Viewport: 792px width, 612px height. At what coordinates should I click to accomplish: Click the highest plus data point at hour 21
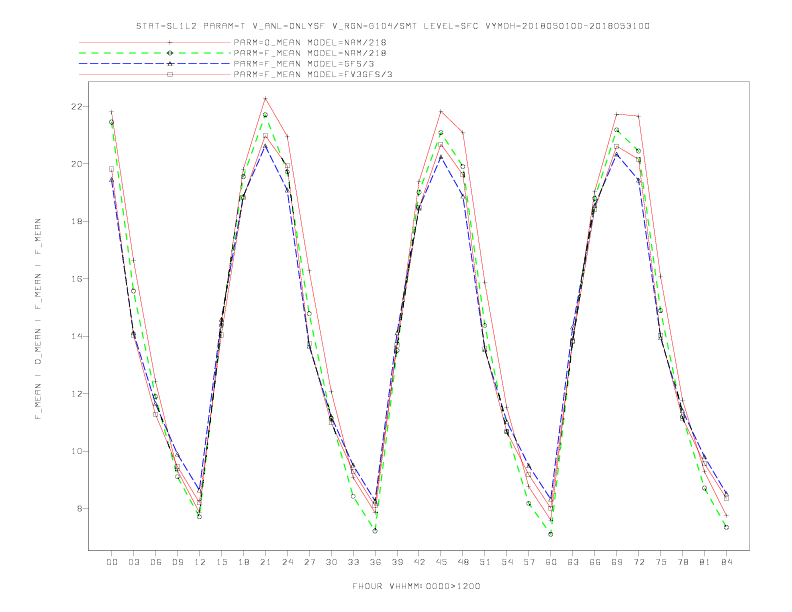265,98
